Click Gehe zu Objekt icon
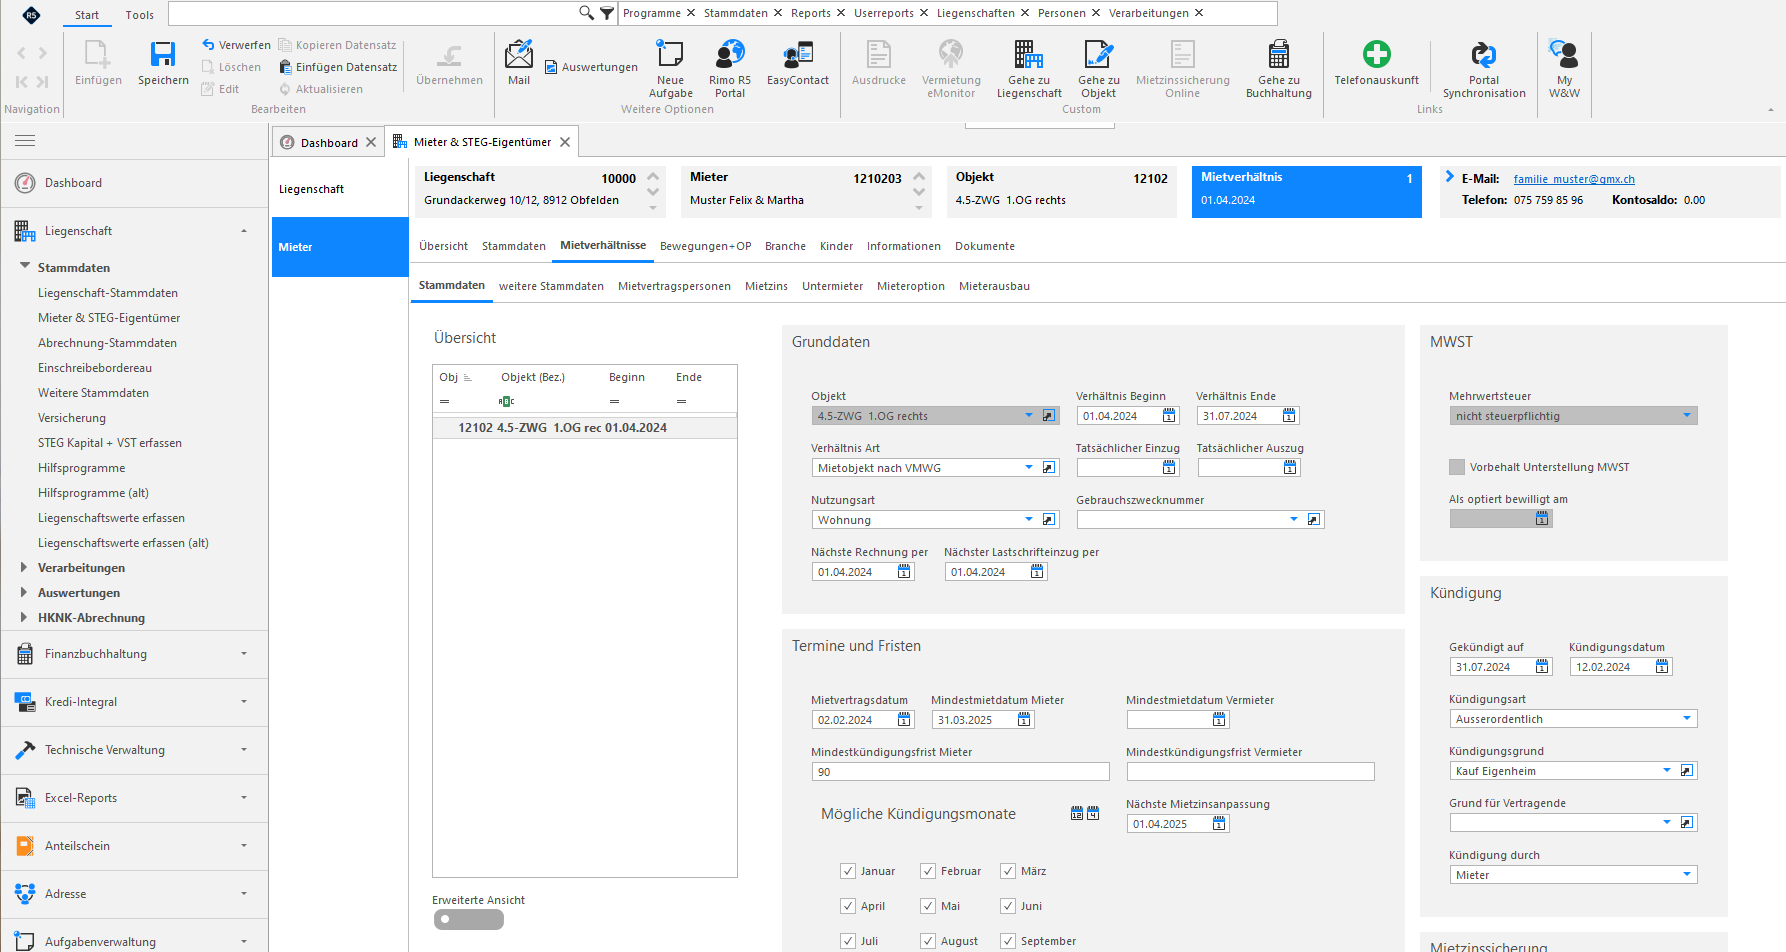Image resolution: width=1786 pixels, height=952 pixels. [x=1098, y=54]
